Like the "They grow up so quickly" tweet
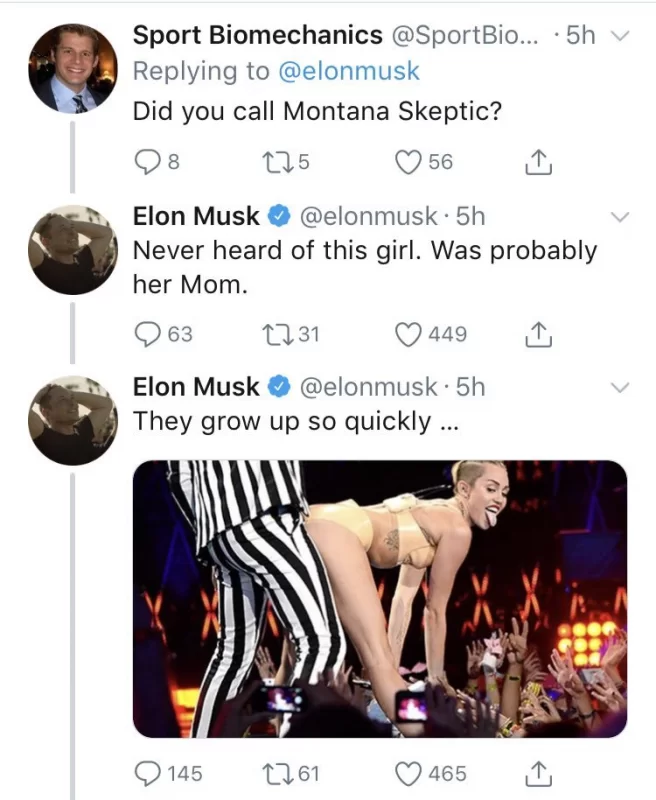 click(x=408, y=773)
